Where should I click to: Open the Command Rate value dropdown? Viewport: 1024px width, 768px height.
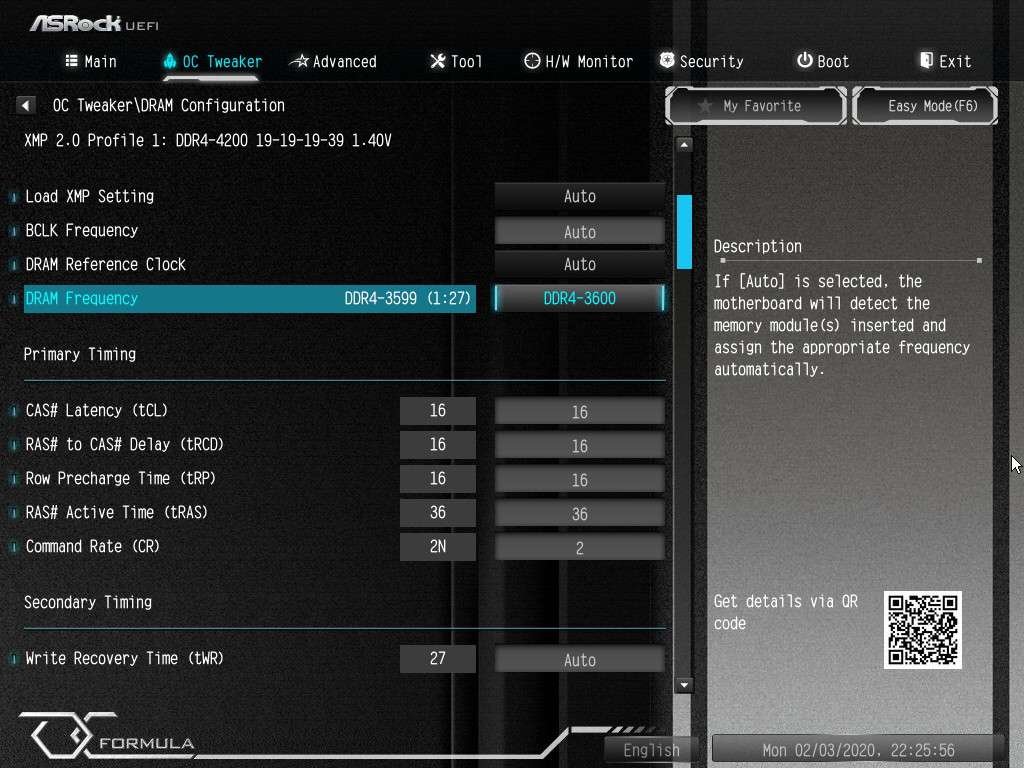click(x=579, y=547)
